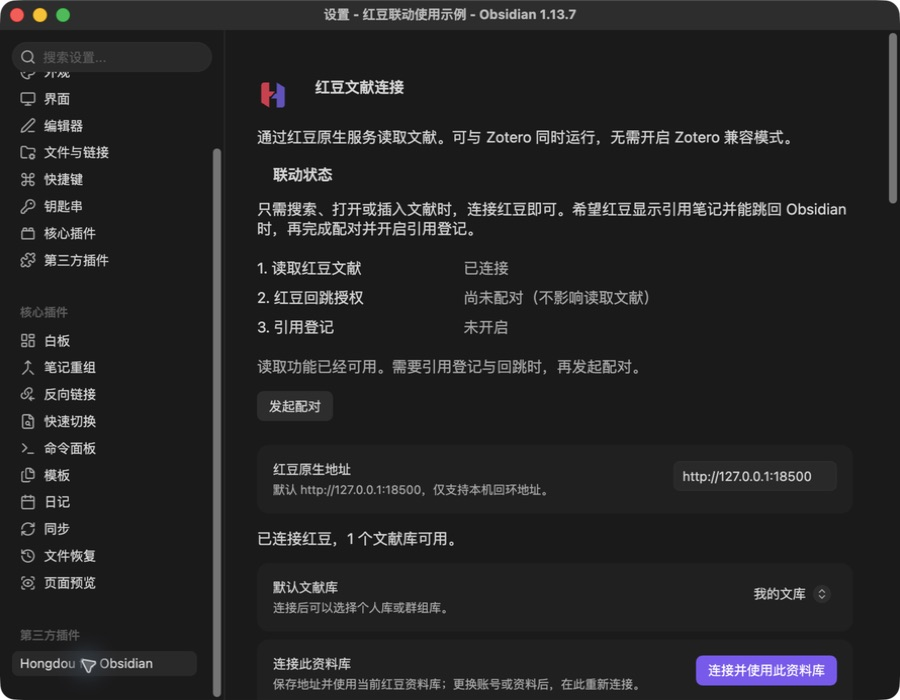The width and height of the screenshot is (900, 700).
Task: Click the 1. 读取红豆文献 row label
Action: (x=309, y=268)
